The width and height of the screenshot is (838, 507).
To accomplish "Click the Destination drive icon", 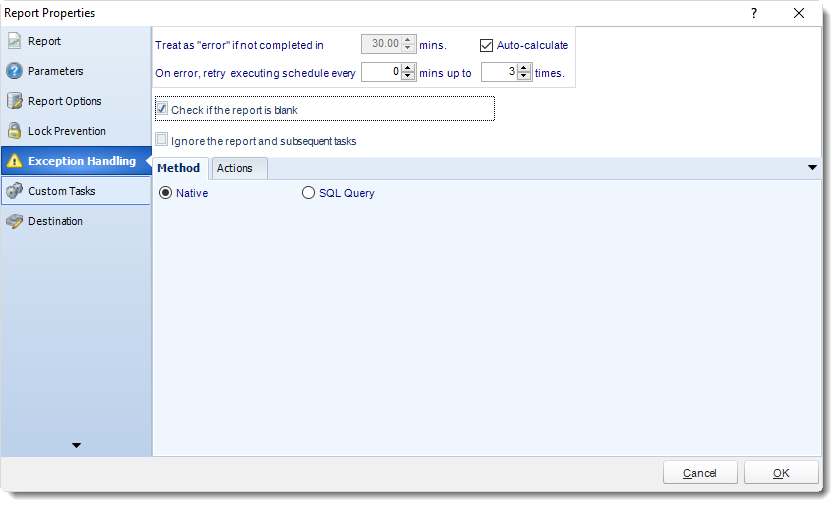I will click(14, 221).
